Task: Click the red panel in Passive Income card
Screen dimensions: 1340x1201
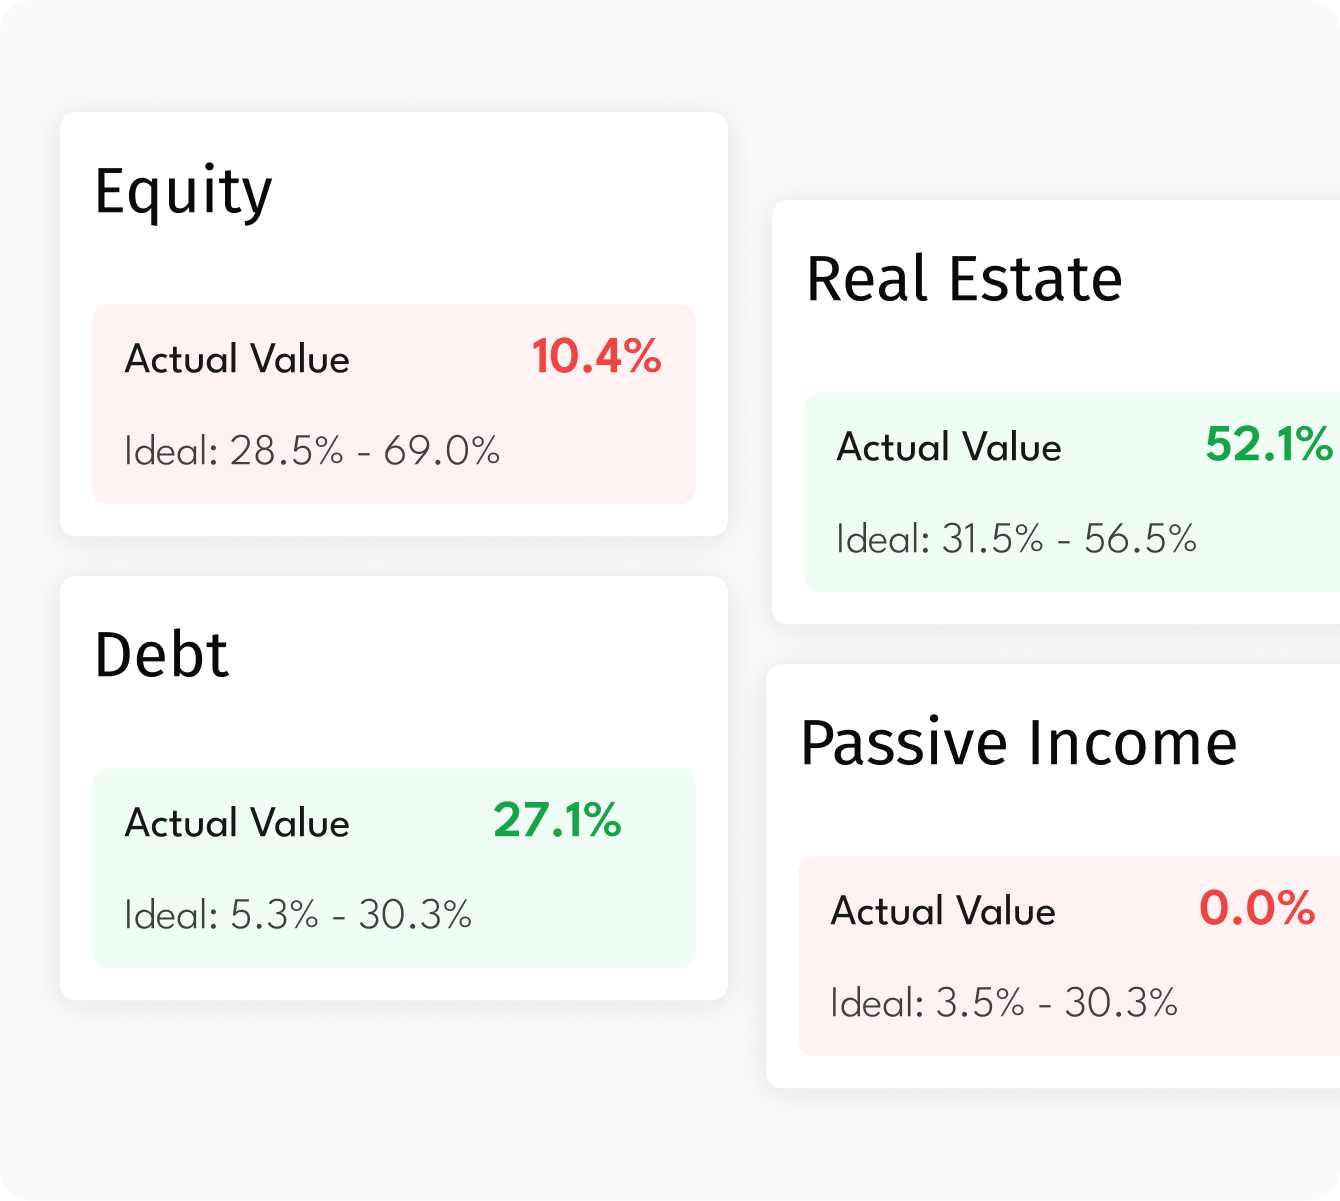Action: [1070, 955]
